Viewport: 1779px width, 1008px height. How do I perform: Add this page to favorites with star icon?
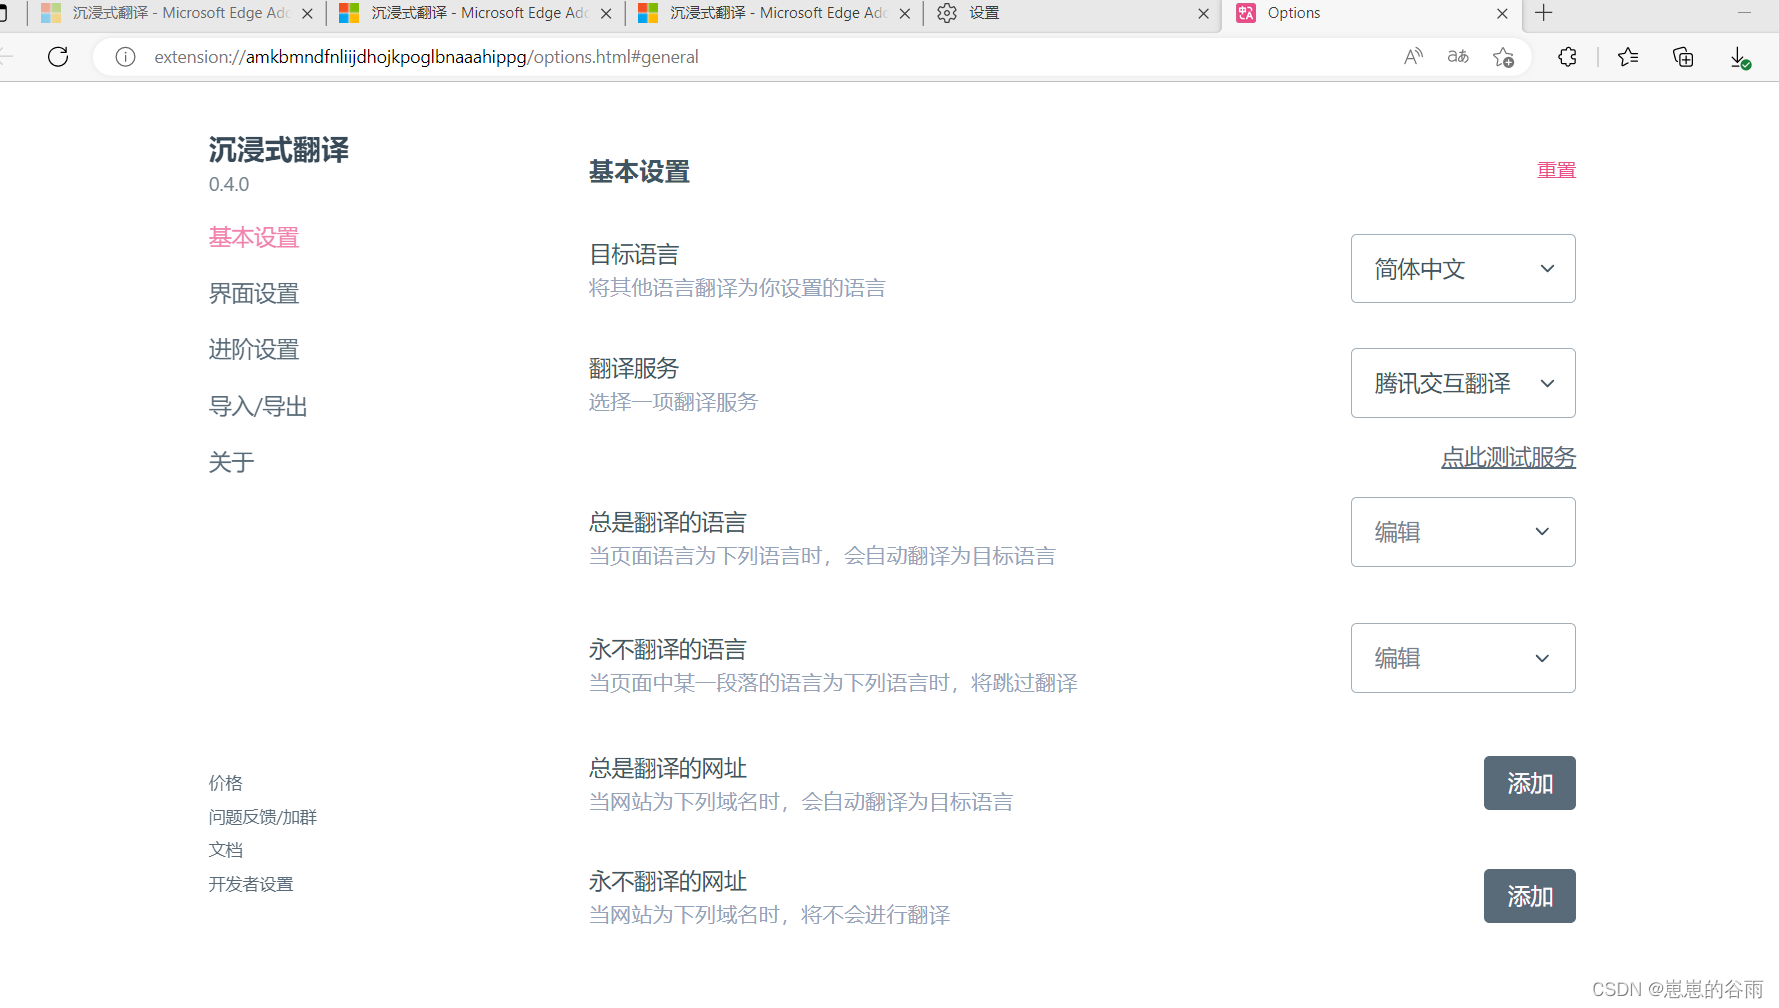(x=1504, y=57)
